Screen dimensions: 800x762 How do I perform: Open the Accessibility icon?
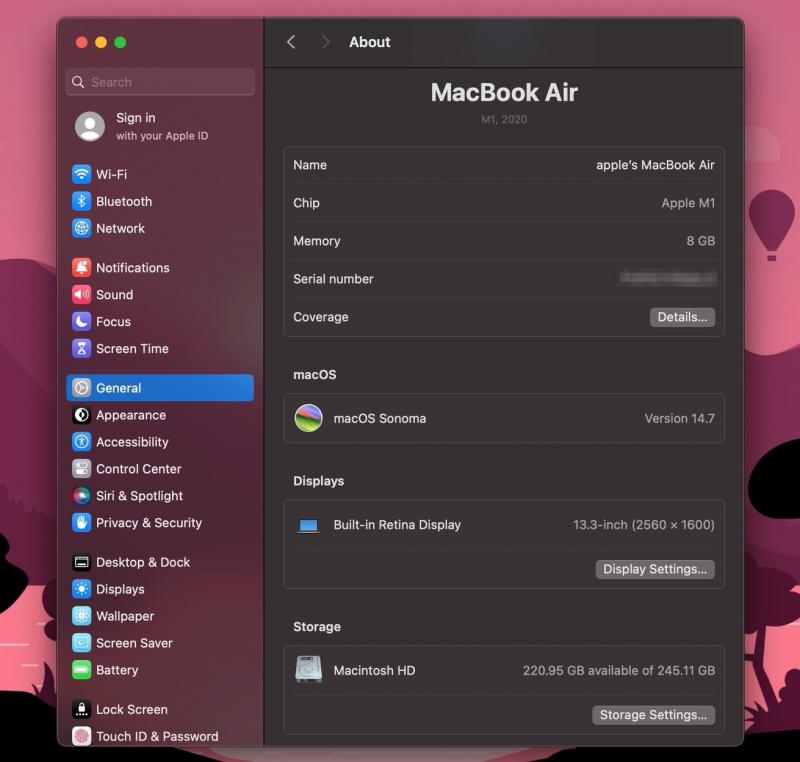pyautogui.click(x=81, y=442)
